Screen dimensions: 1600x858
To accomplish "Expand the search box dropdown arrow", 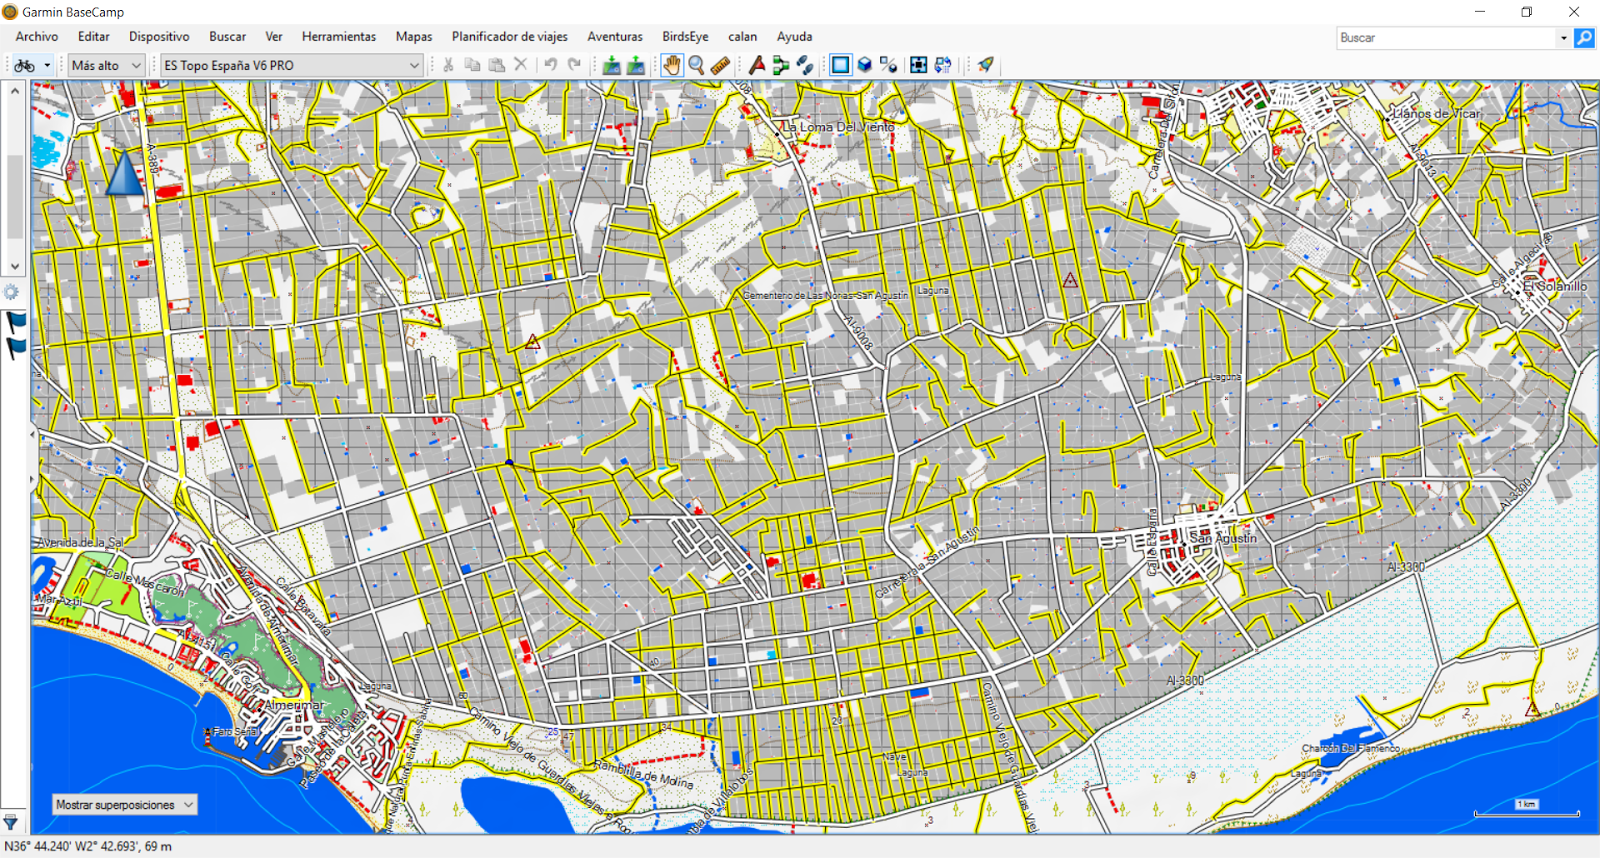I will (1563, 38).
